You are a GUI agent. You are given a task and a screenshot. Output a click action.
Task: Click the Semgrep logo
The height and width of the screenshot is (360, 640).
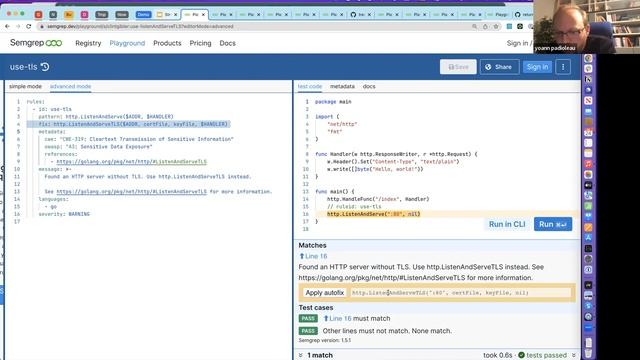pyautogui.click(x=36, y=43)
